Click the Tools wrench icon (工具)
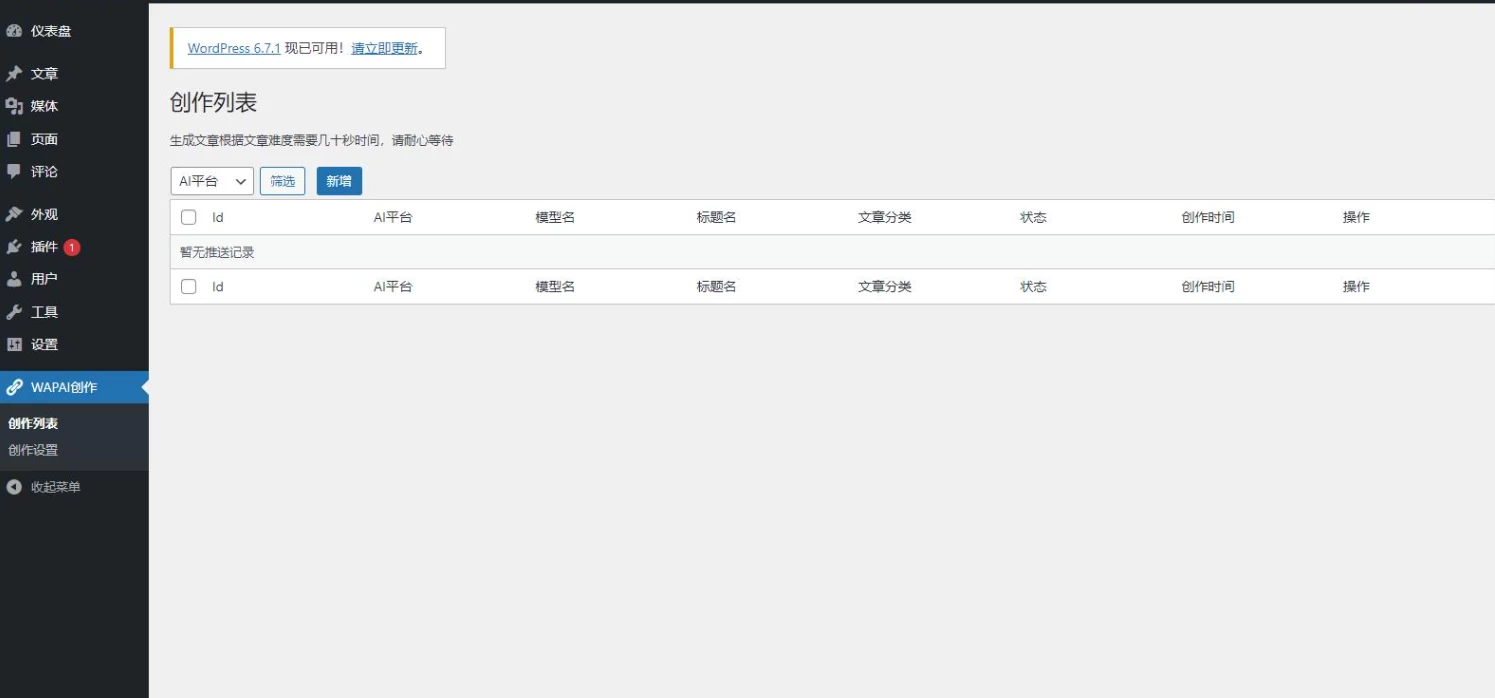1495x698 pixels. coord(14,312)
